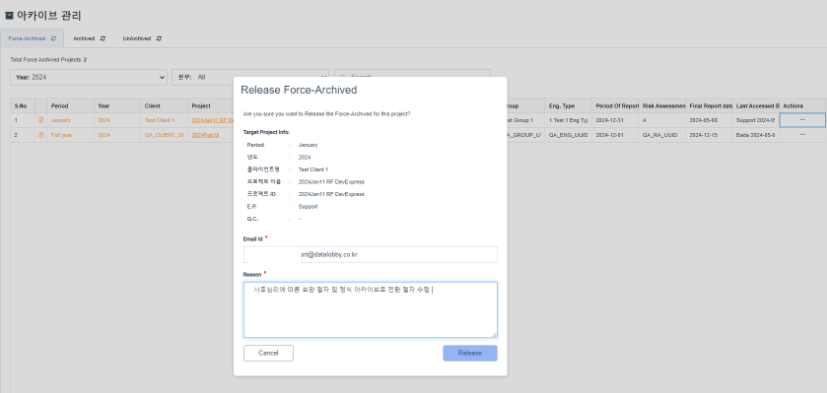The image size is (827, 393).
Task: Click the resize grip of Reason box
Action: coord(495,335)
